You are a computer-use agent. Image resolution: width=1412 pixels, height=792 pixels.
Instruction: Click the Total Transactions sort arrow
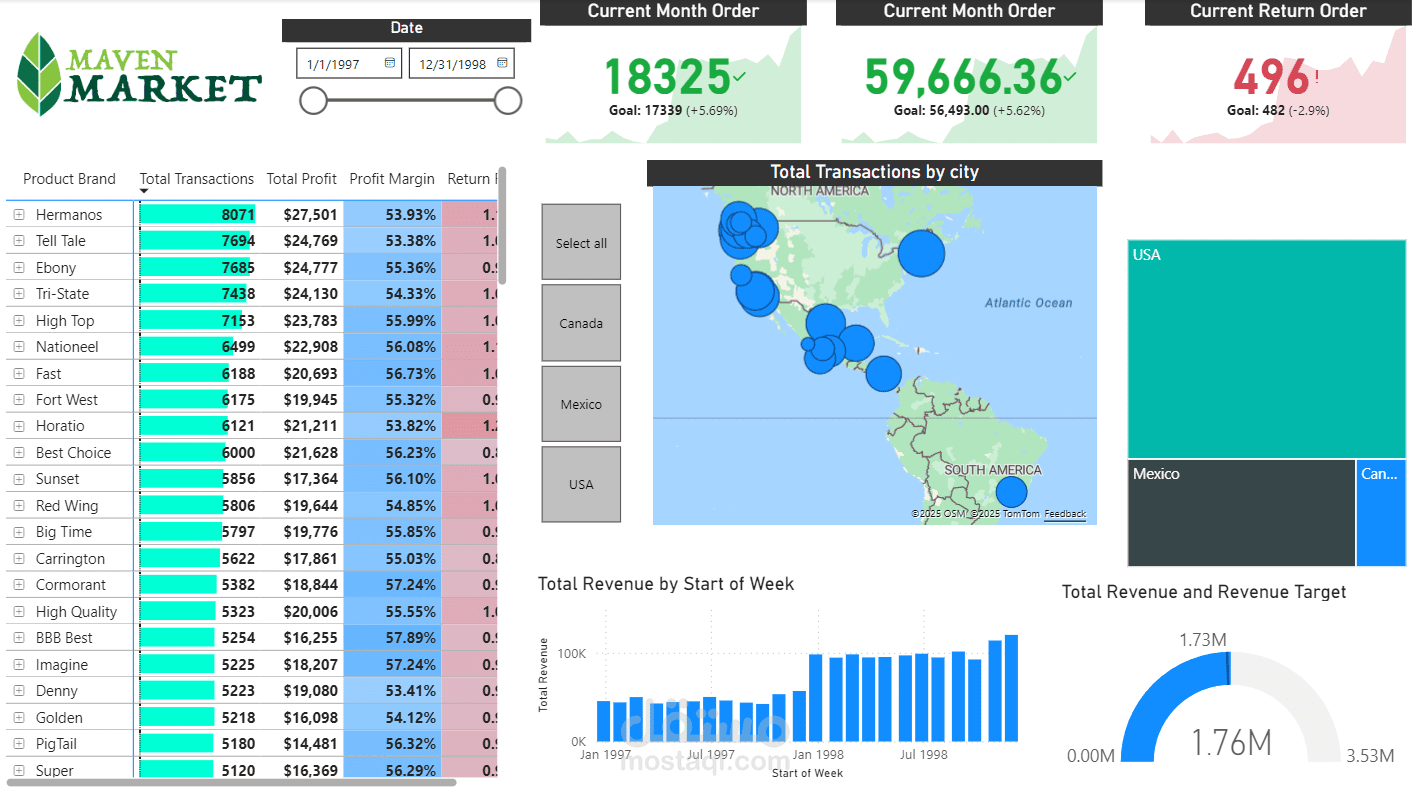pos(144,191)
